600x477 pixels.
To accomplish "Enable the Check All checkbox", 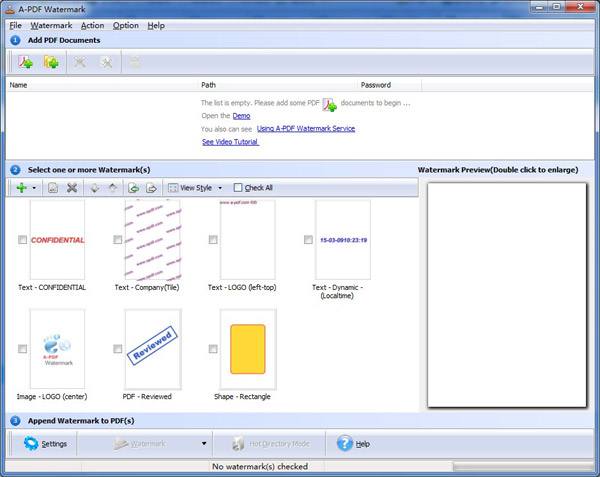I will tap(238, 187).
